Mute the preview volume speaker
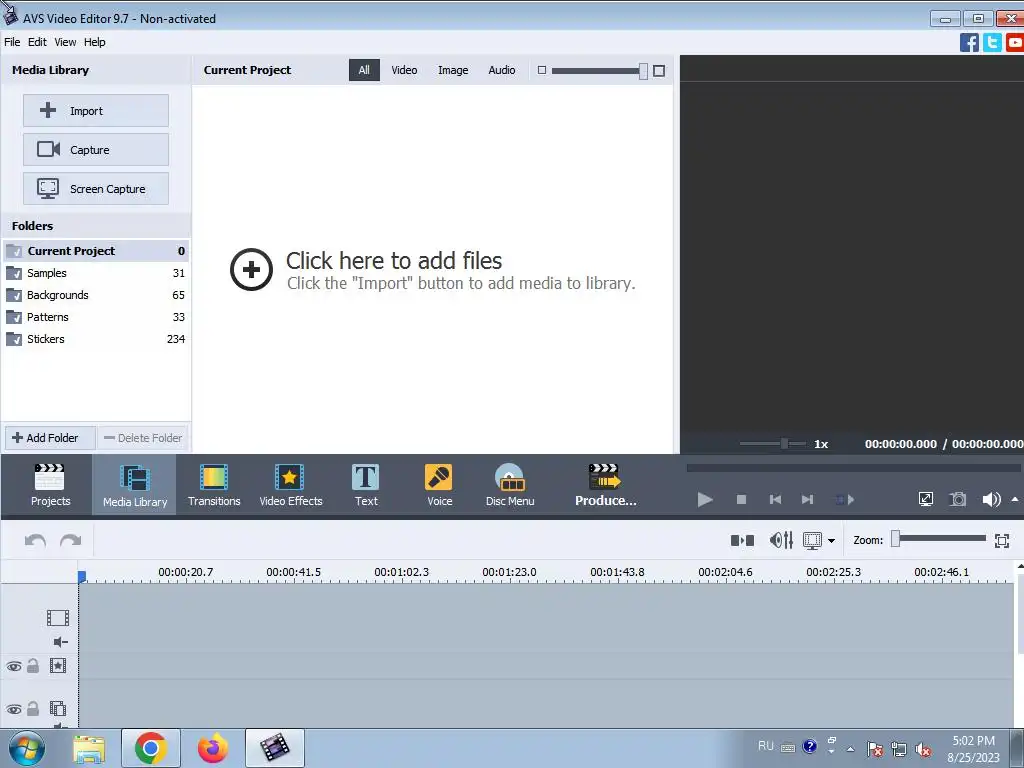1024x768 pixels. (991, 500)
